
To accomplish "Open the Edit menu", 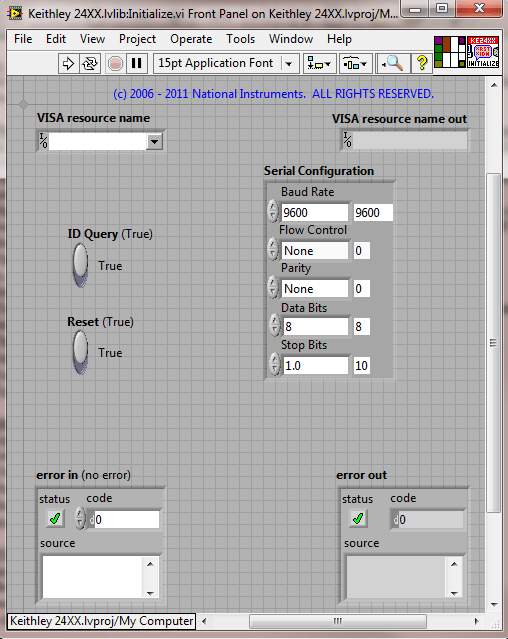I will coord(56,39).
